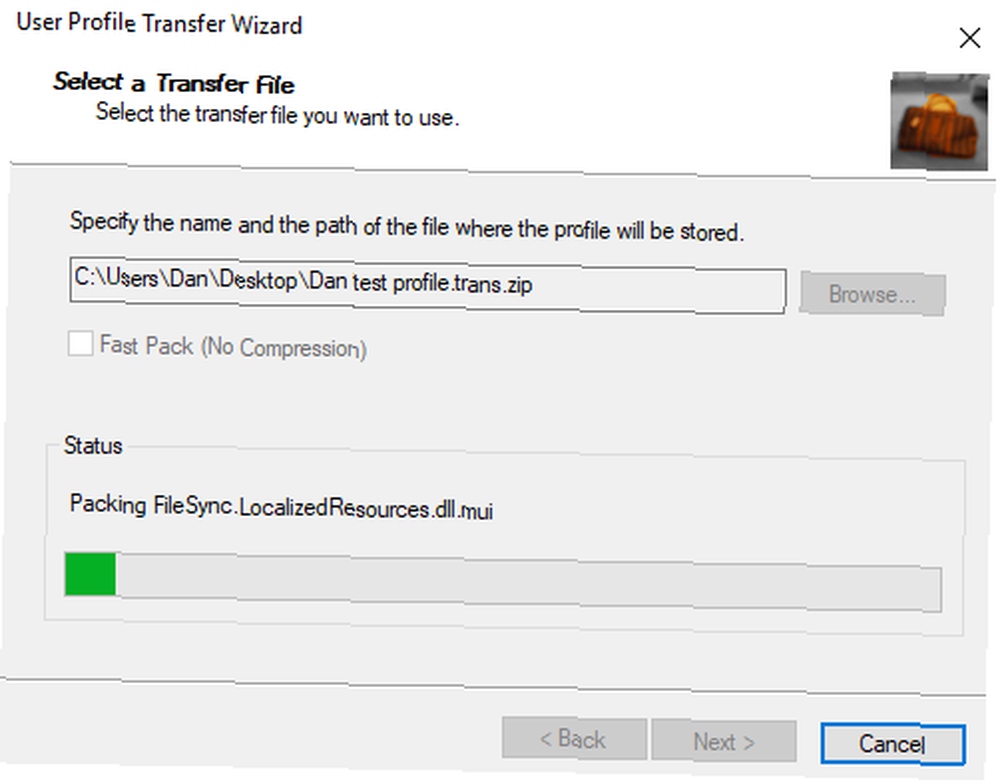Click the User Profile Transfer Wizard title bar text
This screenshot has width=1000, height=784.
(x=159, y=24)
